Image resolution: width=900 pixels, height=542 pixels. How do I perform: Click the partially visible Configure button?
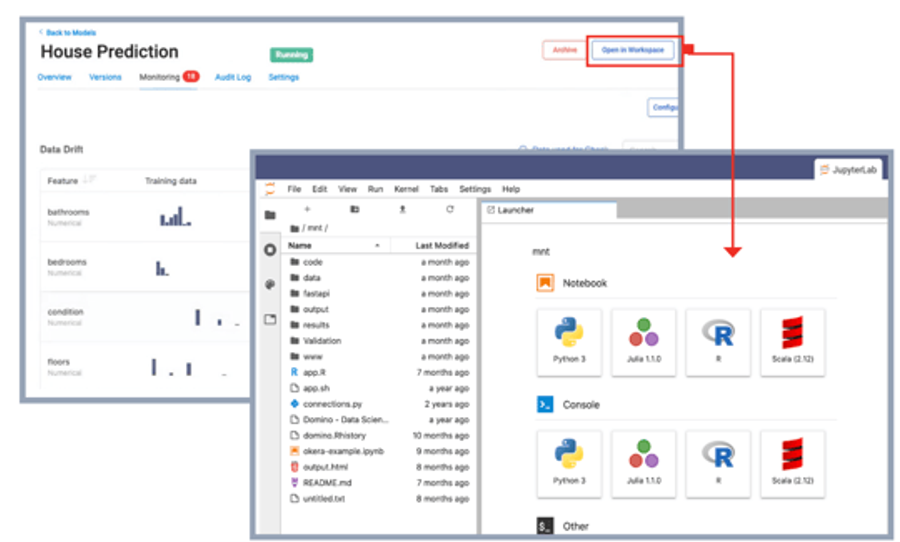663,107
